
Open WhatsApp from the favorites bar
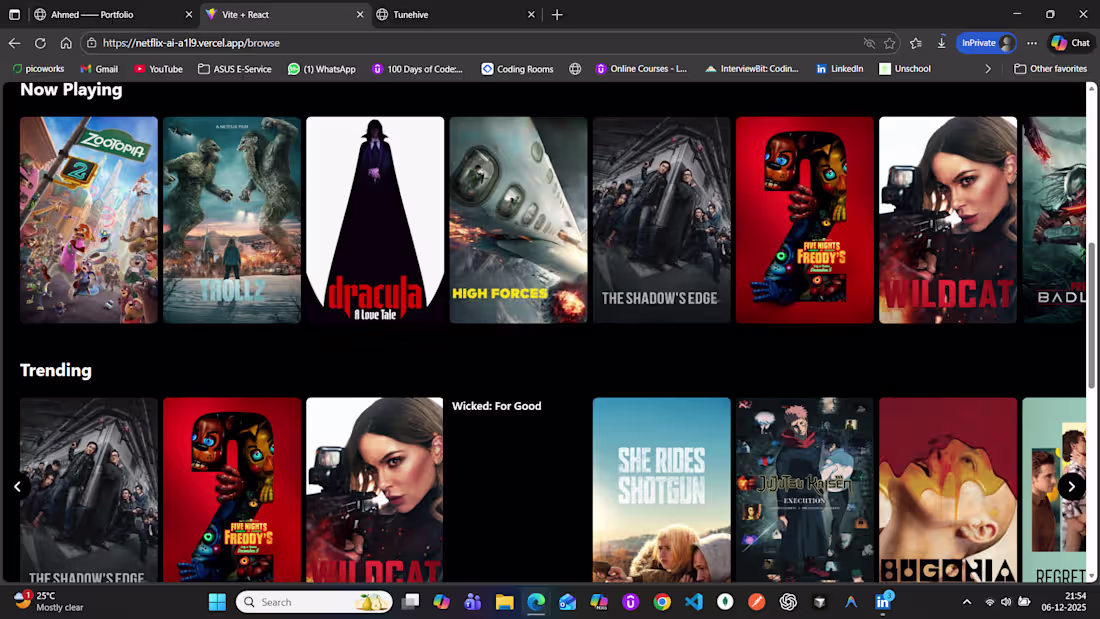coord(322,68)
